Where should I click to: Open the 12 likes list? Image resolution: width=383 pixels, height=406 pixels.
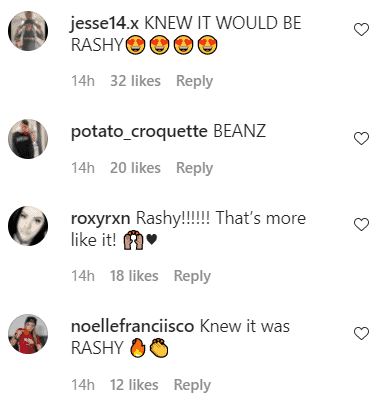134,385
